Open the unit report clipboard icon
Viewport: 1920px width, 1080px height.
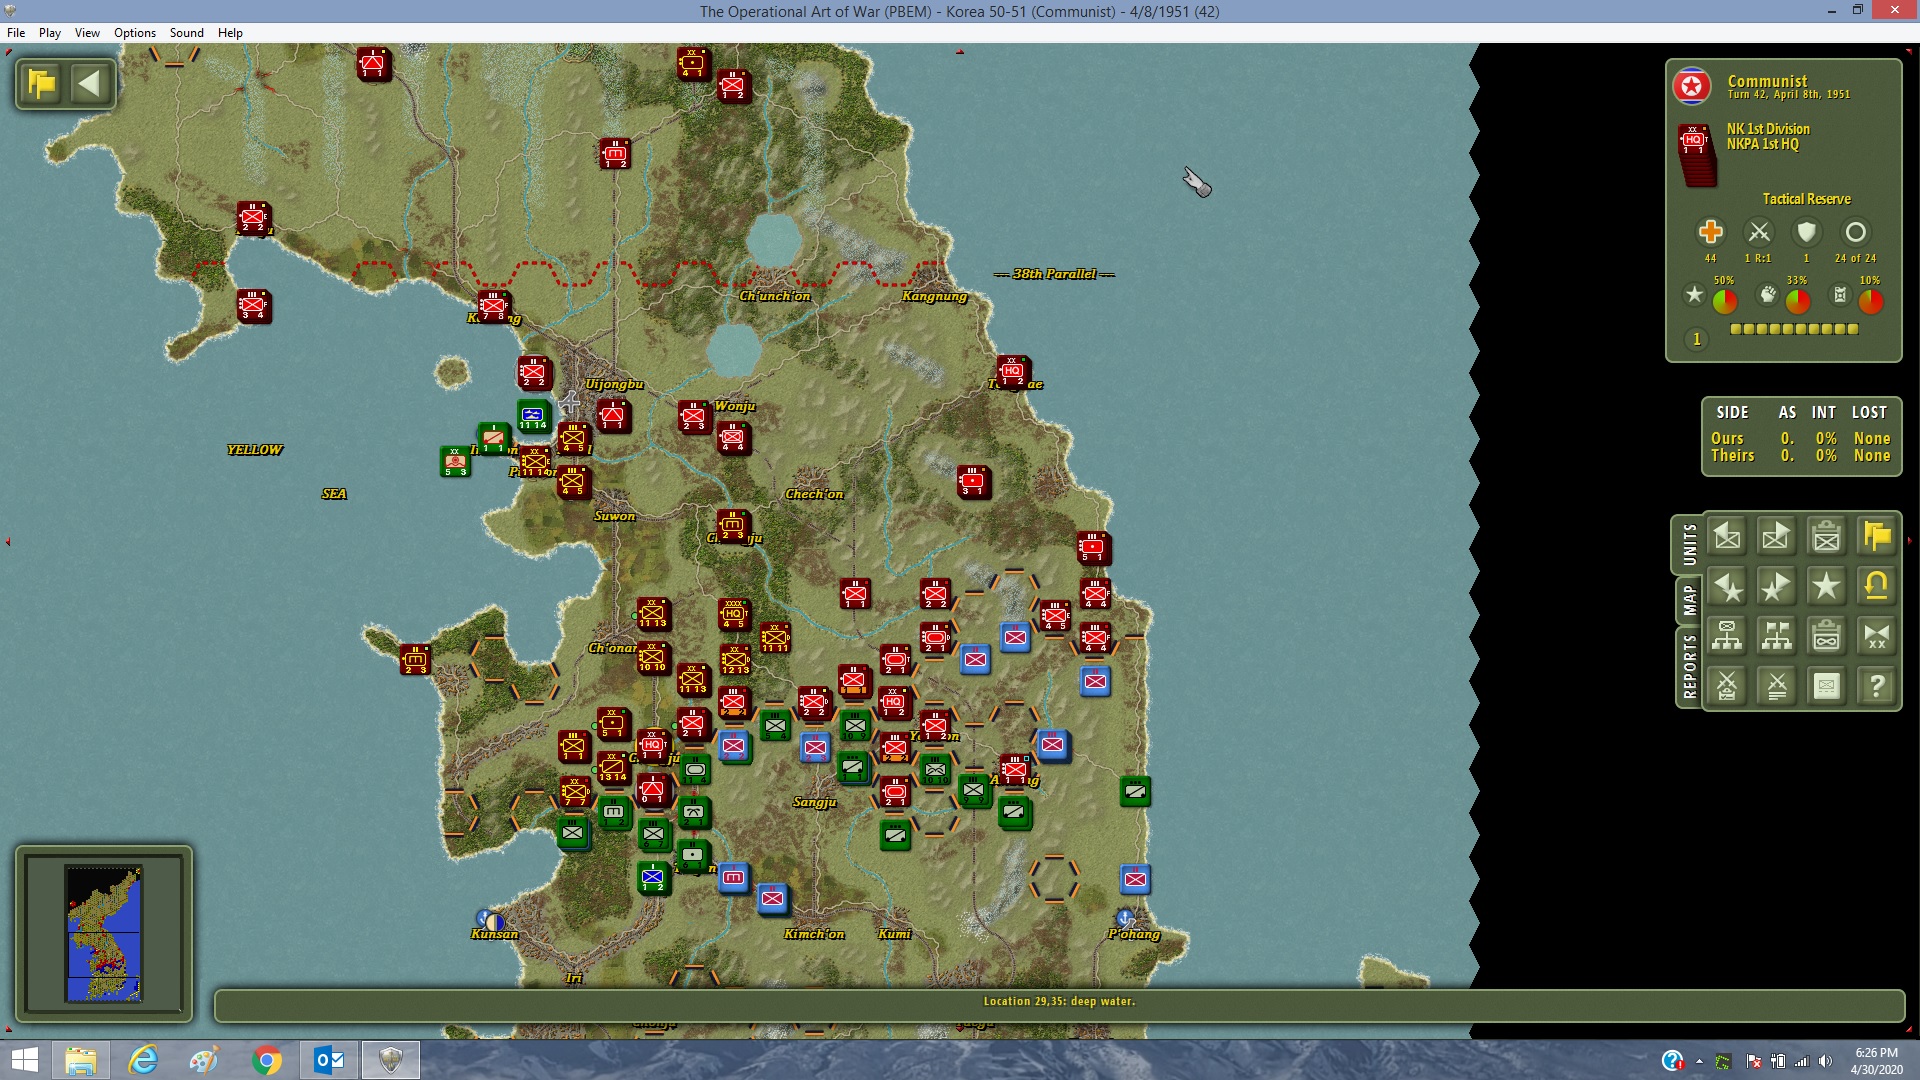point(1827,537)
